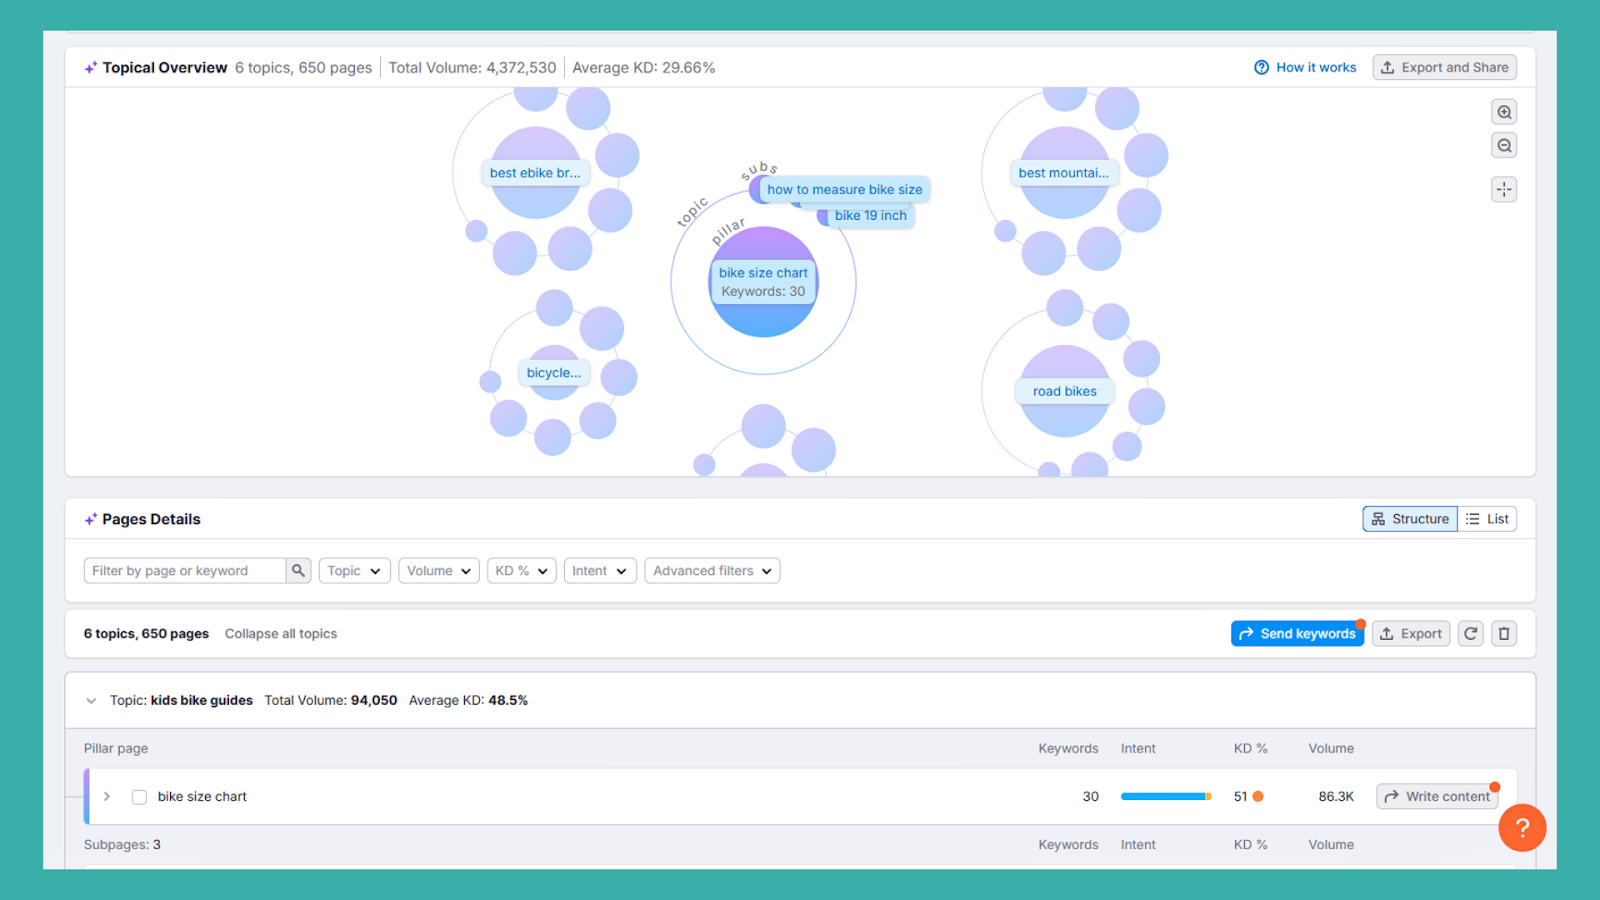Screen dimensions: 1600x900
Task: Check the bike size chart checkbox
Action: pyautogui.click(x=139, y=797)
